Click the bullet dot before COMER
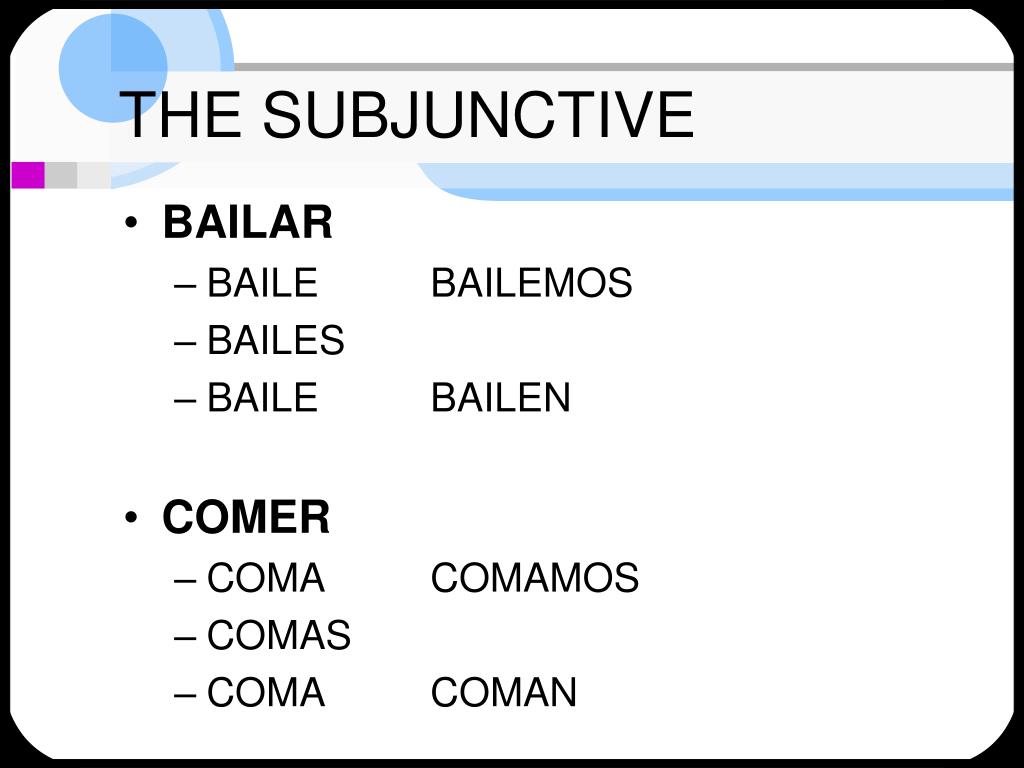This screenshot has height=768, width=1024. (131, 518)
